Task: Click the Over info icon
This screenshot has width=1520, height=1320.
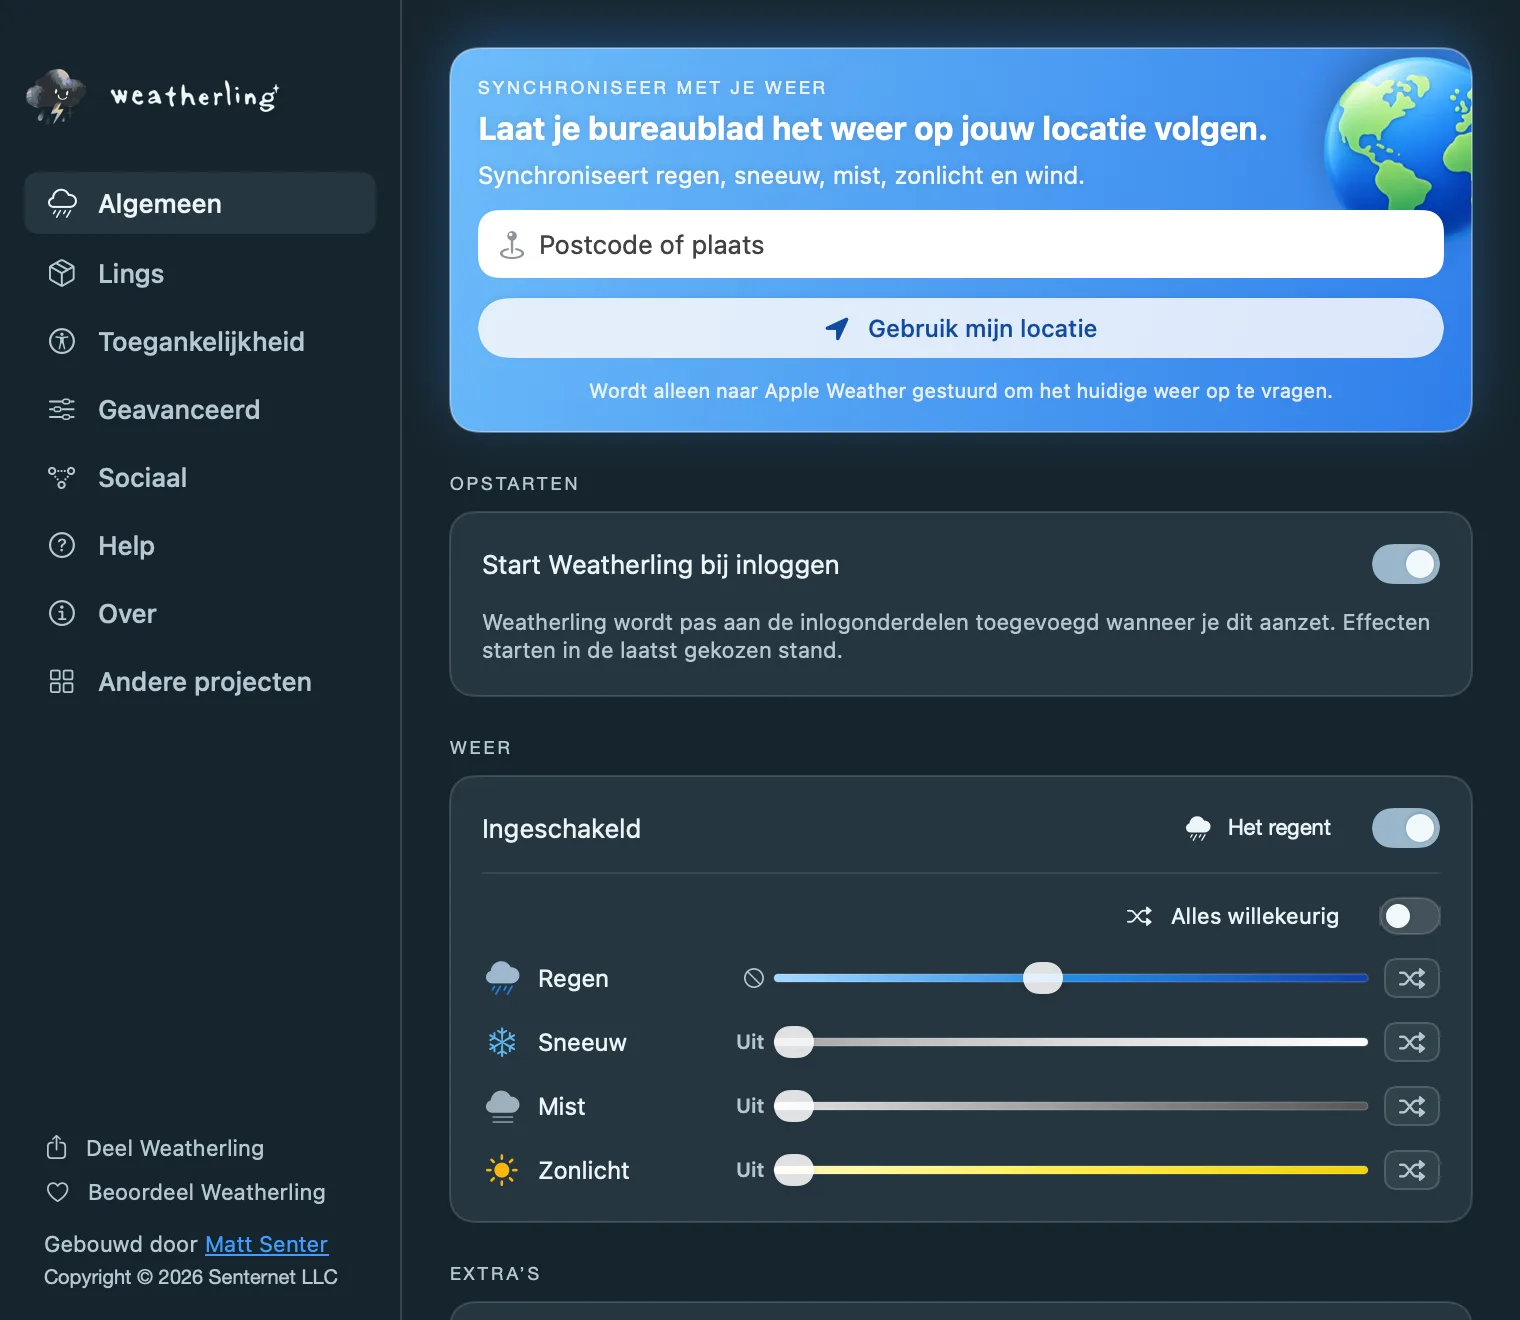Action: (62, 613)
